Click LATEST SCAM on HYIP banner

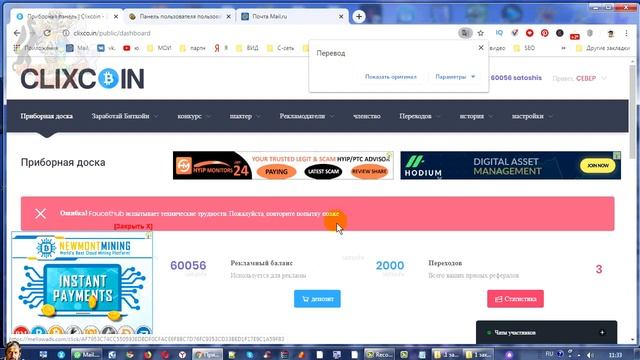pyautogui.click(x=323, y=172)
